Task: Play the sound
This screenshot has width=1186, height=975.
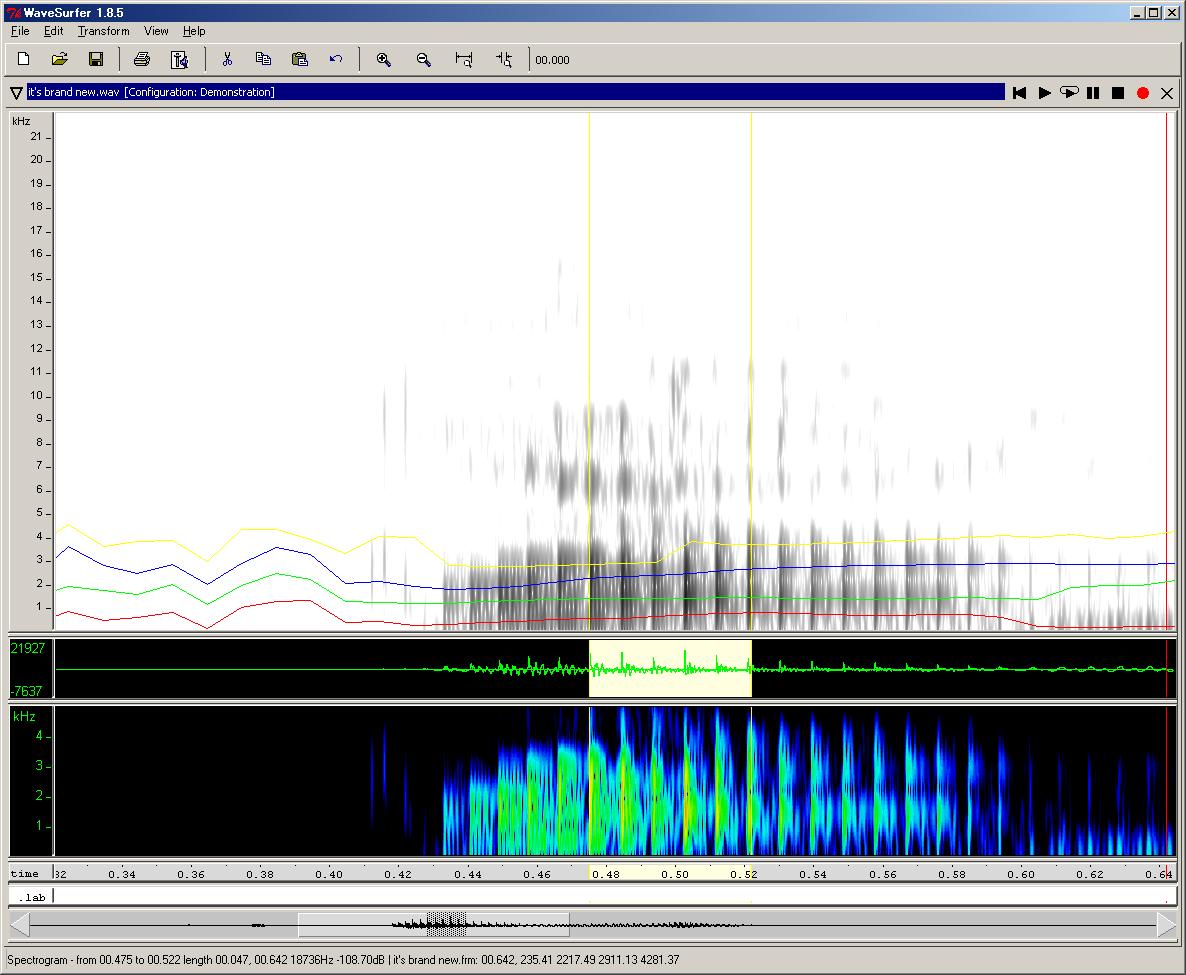Action: [1044, 93]
